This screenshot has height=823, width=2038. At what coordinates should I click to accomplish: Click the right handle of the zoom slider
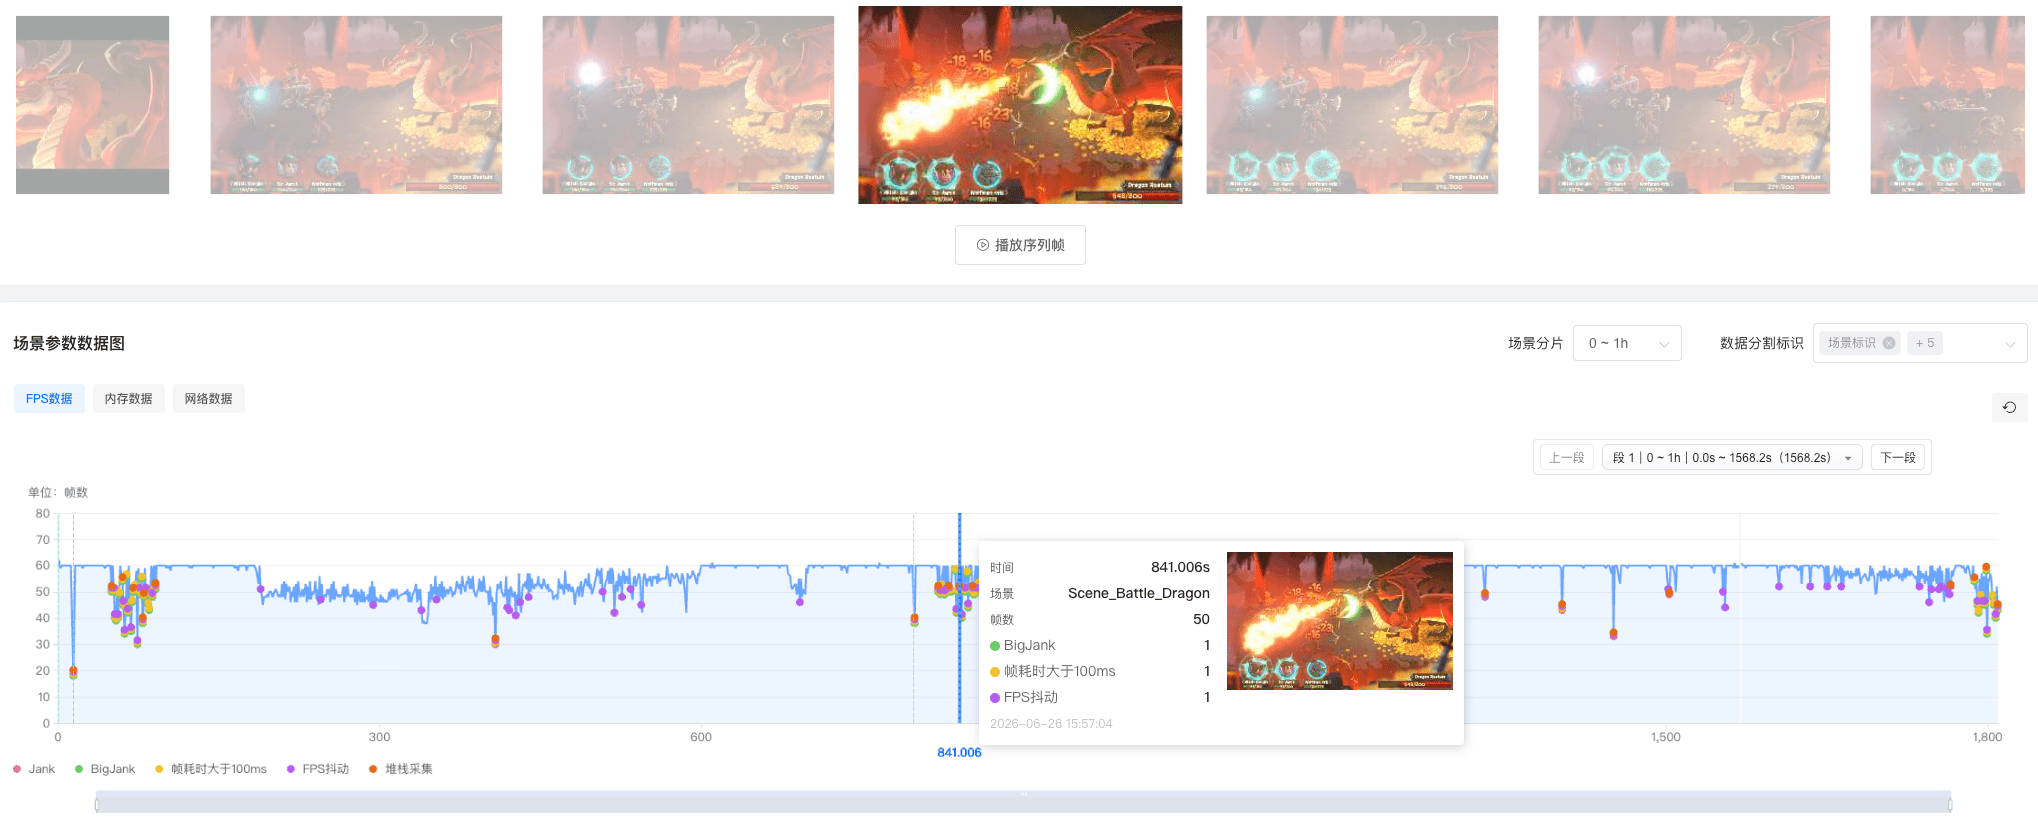tap(1950, 803)
